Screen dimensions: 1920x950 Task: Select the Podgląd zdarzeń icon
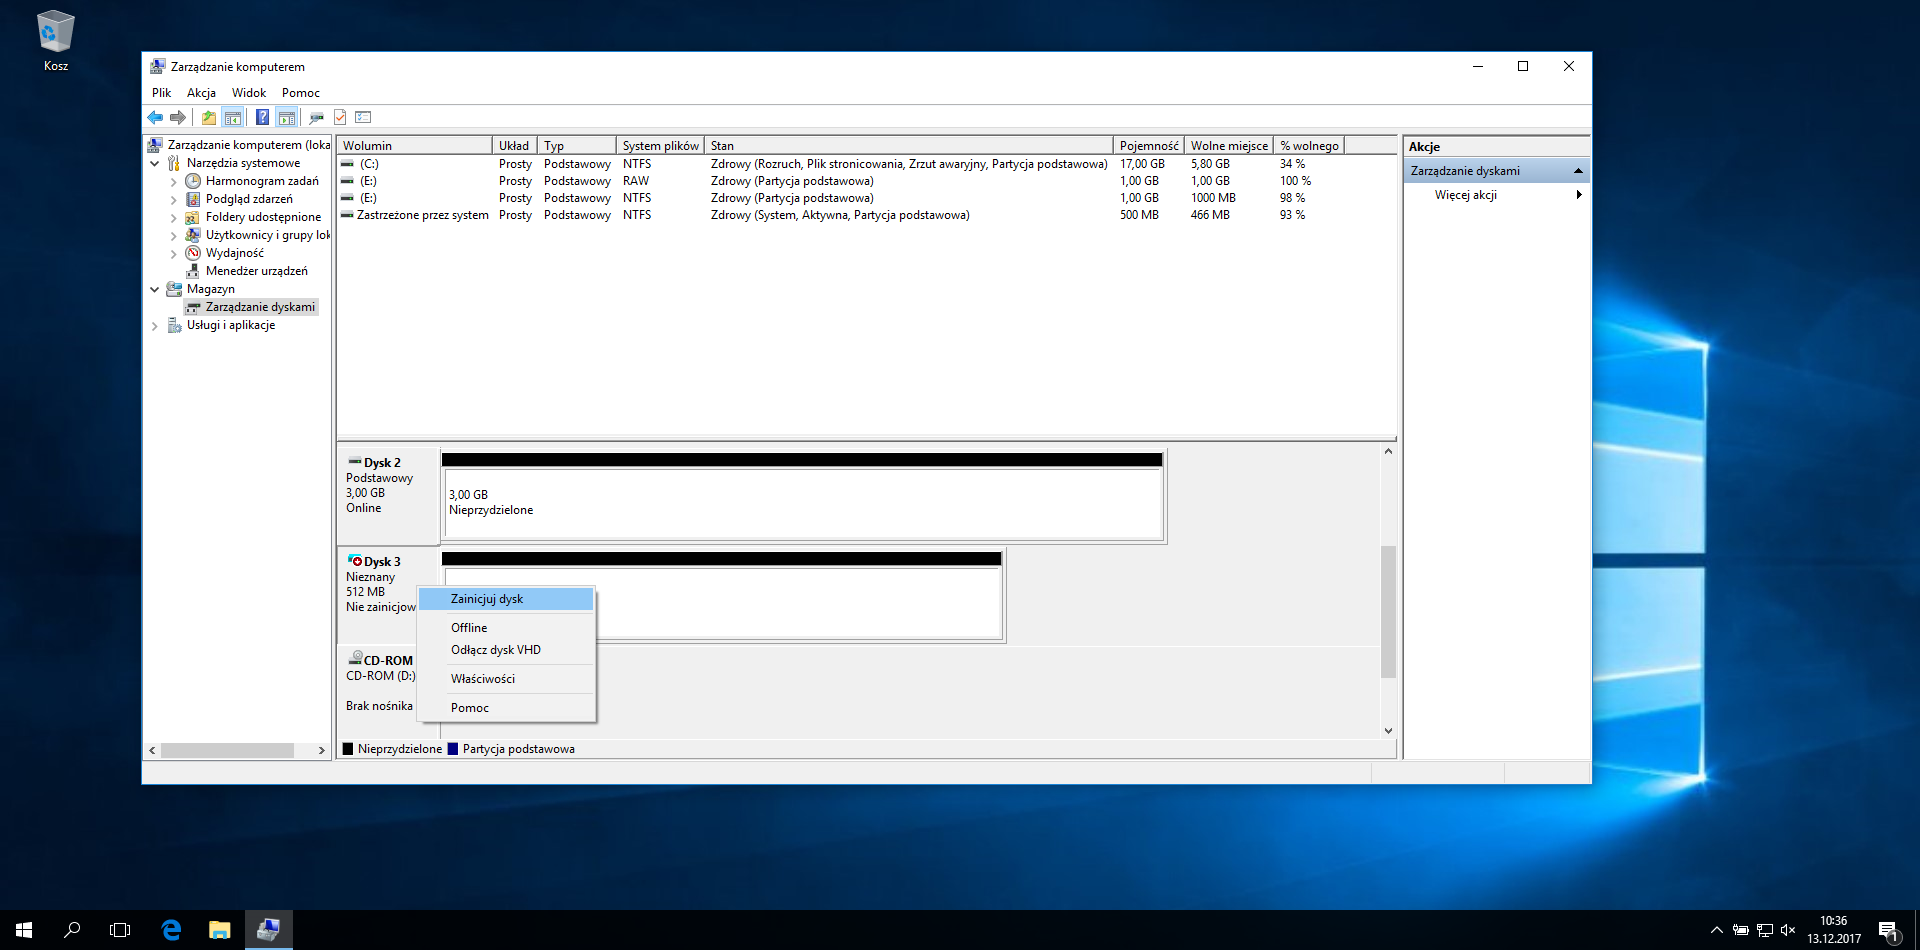pos(193,199)
